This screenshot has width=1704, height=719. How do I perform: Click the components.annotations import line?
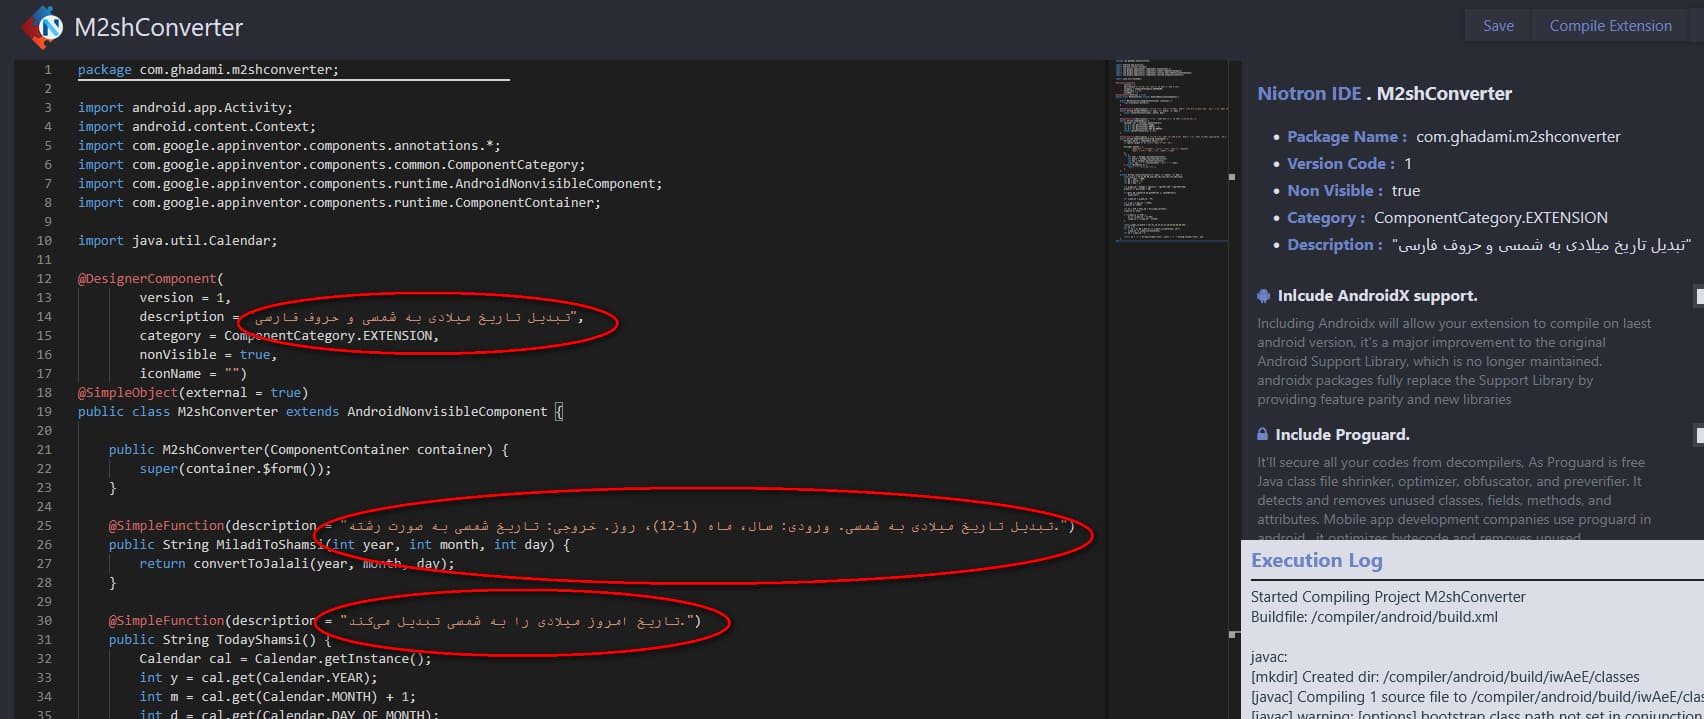tap(289, 145)
